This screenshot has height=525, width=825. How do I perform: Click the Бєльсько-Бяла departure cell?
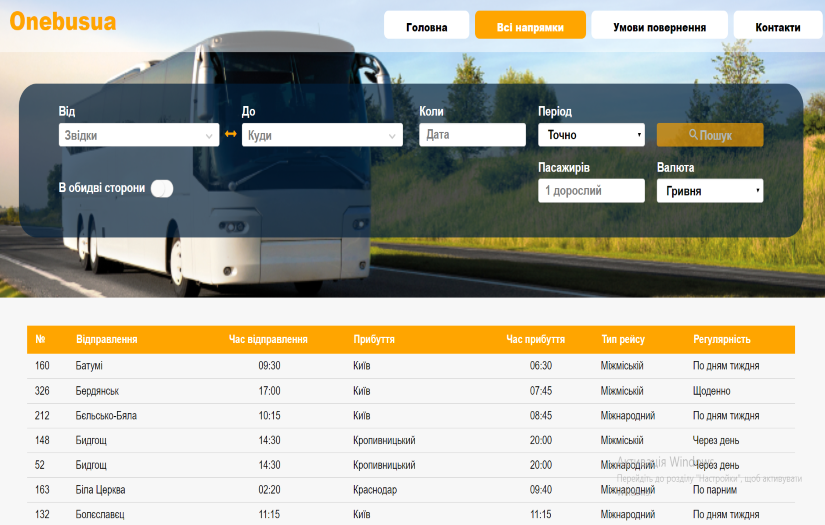pyautogui.click(x=106, y=416)
